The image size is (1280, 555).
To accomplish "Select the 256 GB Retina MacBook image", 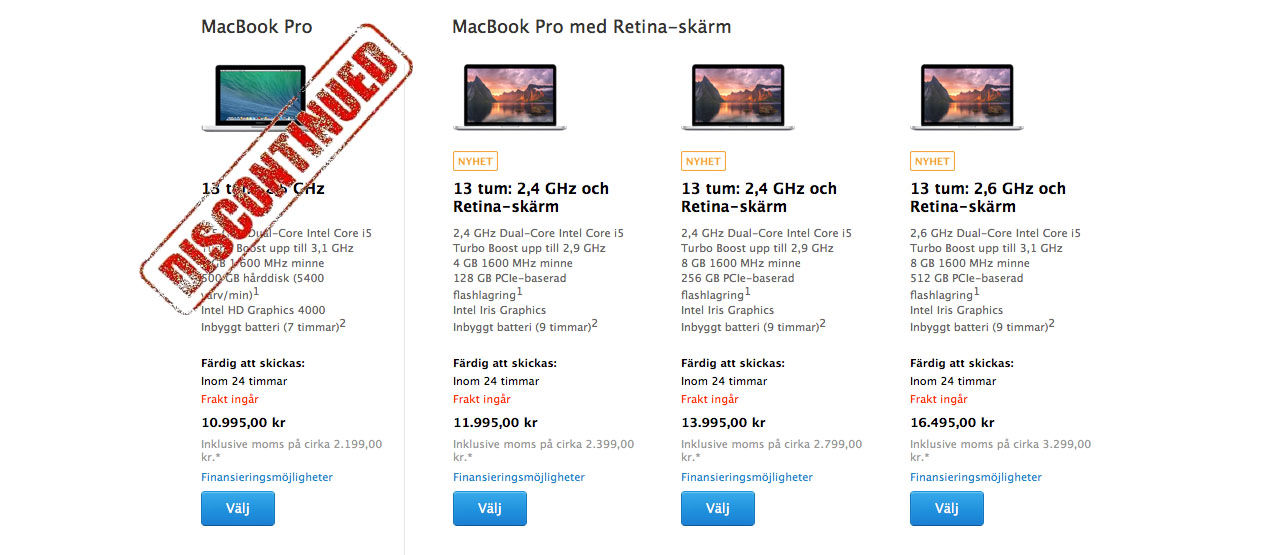I will 738,96.
